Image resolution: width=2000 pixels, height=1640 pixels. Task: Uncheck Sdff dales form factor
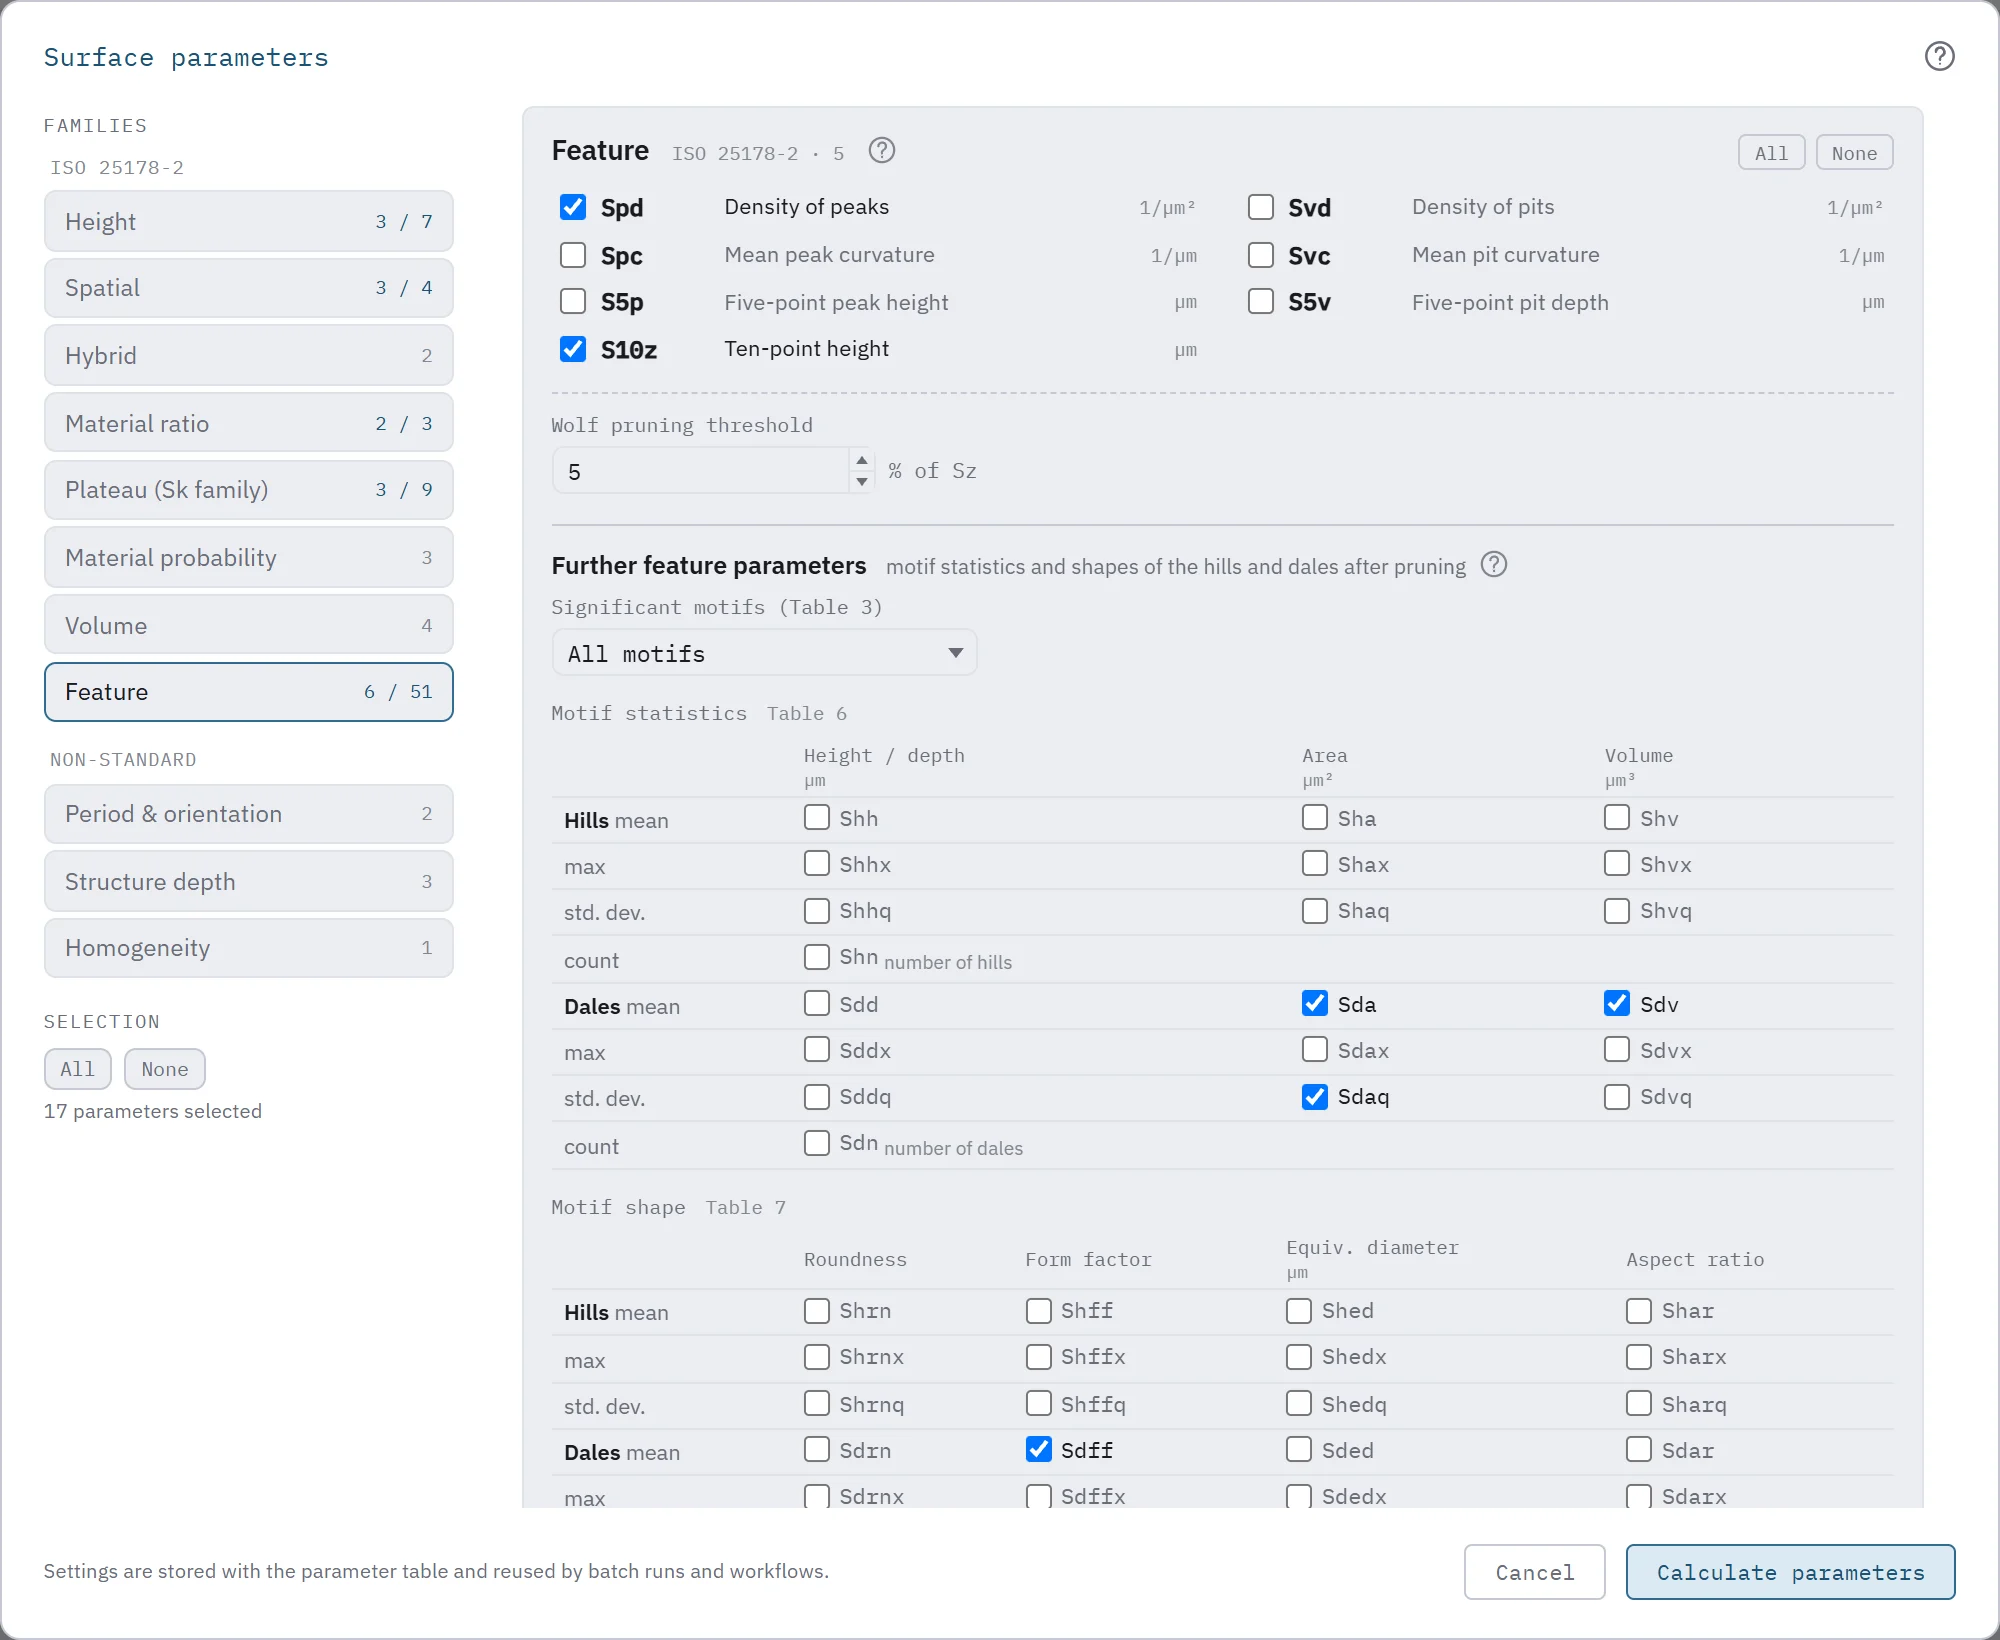[1039, 1449]
